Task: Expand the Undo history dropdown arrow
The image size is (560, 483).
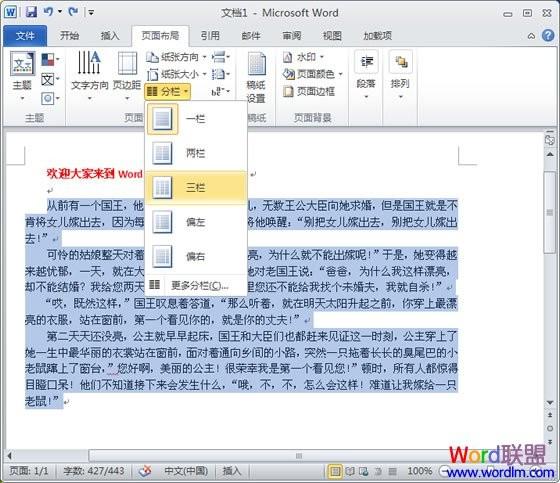Action: 60,12
